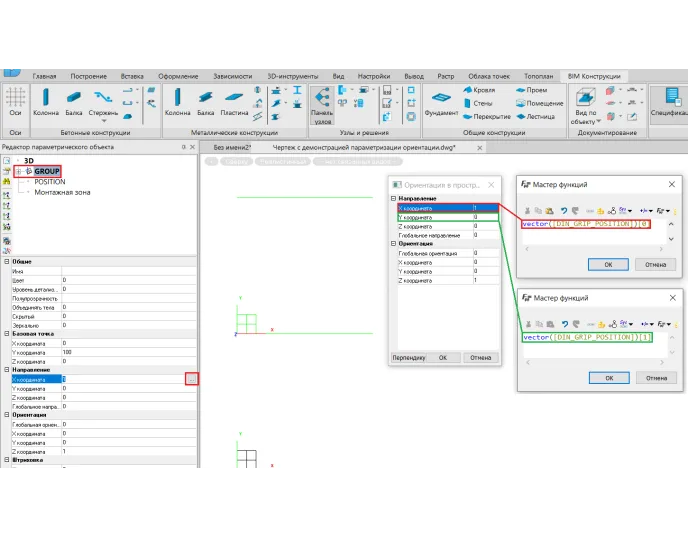The image size is (688, 537).
Task: Click undo icon in upper Мастер функций
Action: (x=564, y=211)
